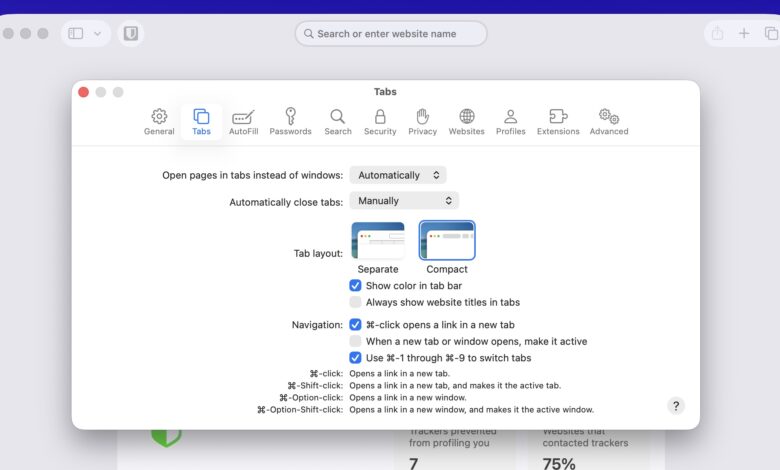Click the help question mark button
This screenshot has width=780, height=470.
676,406
